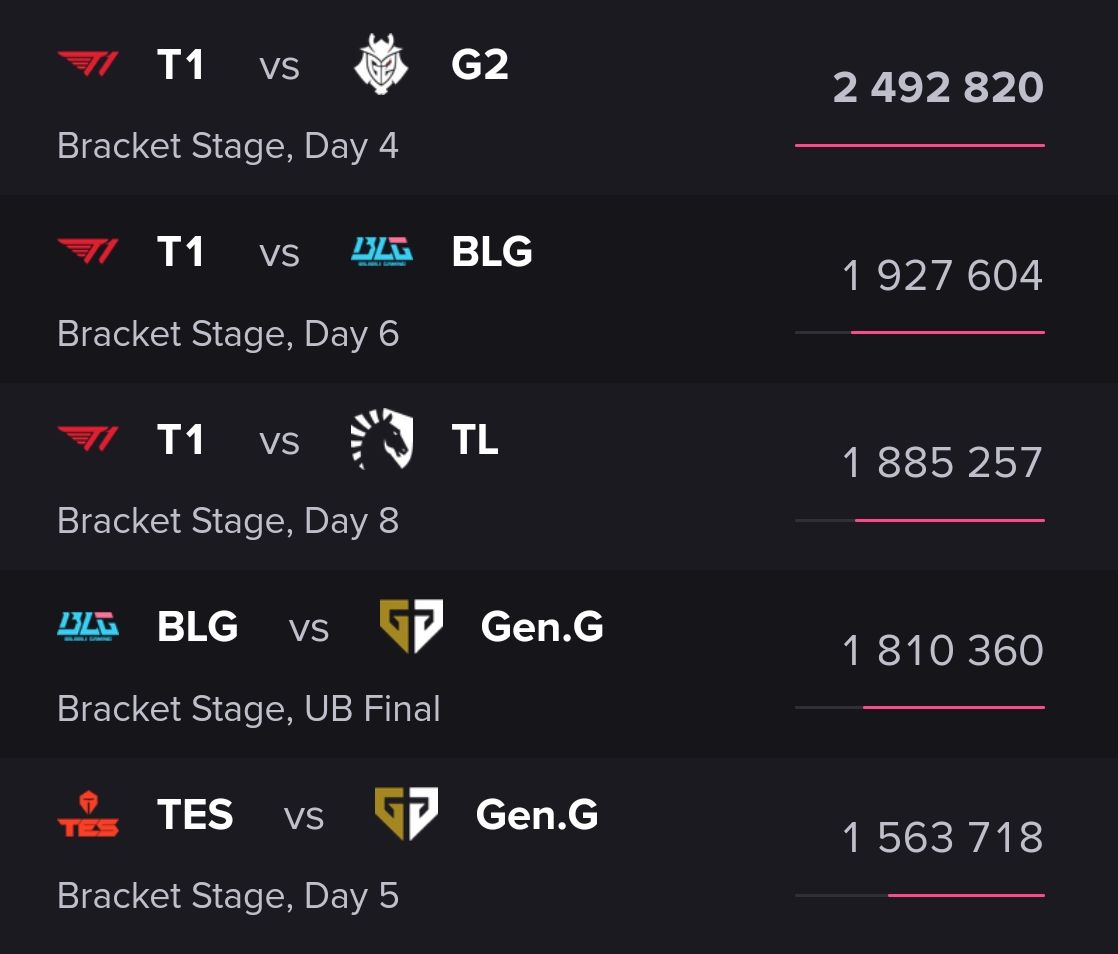The width and height of the screenshot is (1118, 954).
Task: Click the G2 samurai logo
Action: pos(381,66)
